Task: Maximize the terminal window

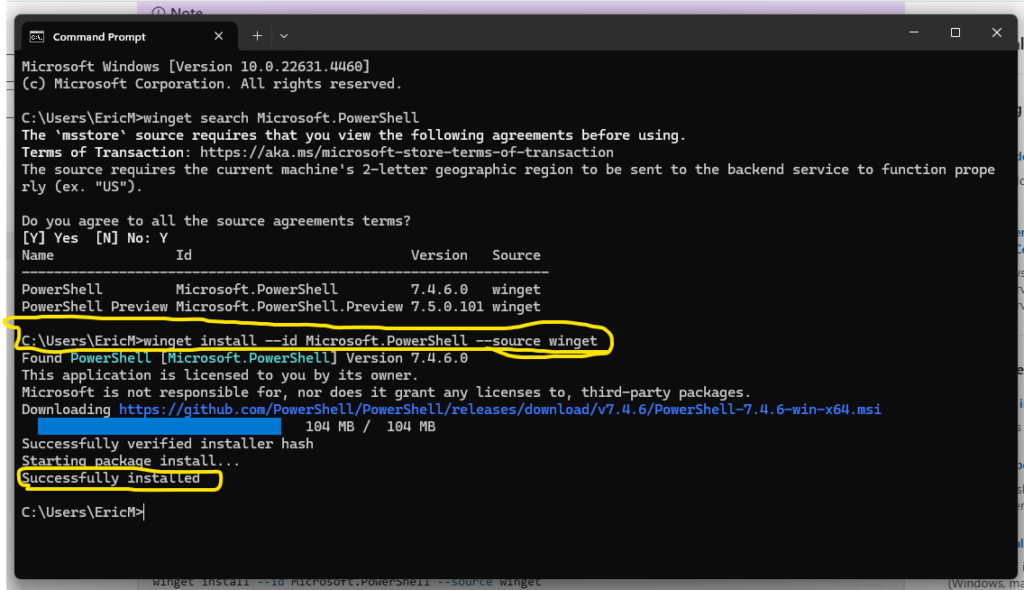Action: point(955,32)
